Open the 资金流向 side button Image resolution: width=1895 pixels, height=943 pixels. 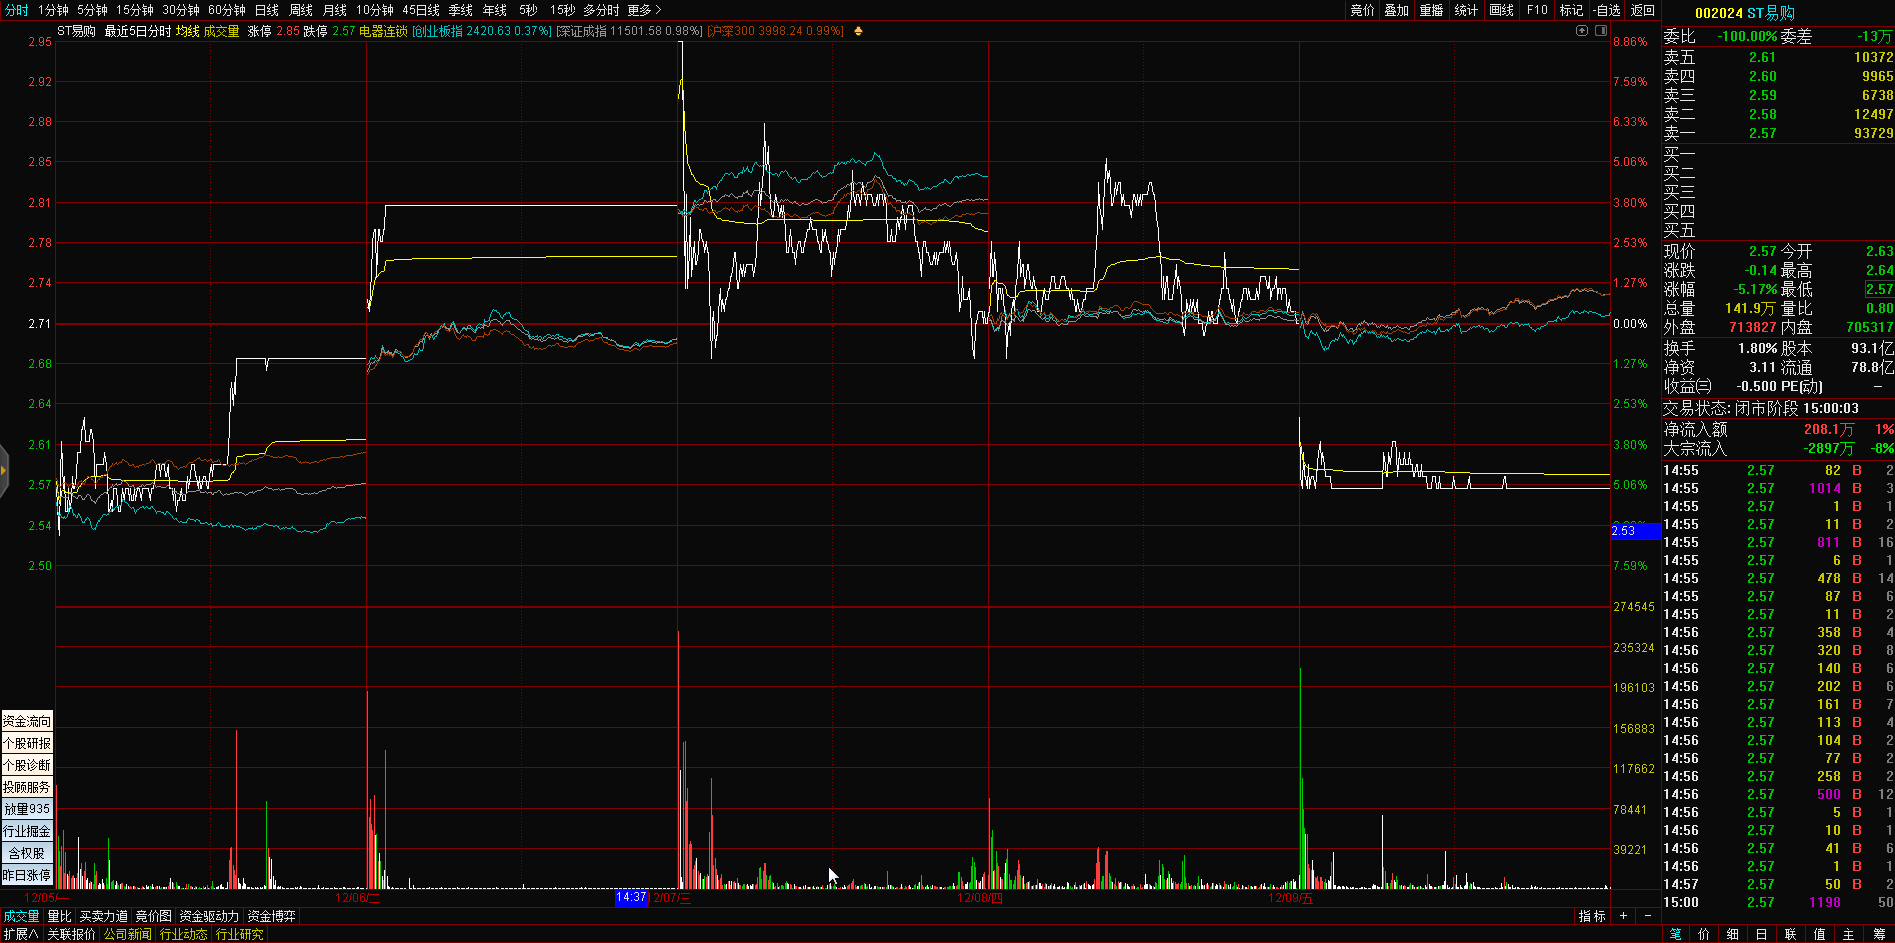click(27, 721)
